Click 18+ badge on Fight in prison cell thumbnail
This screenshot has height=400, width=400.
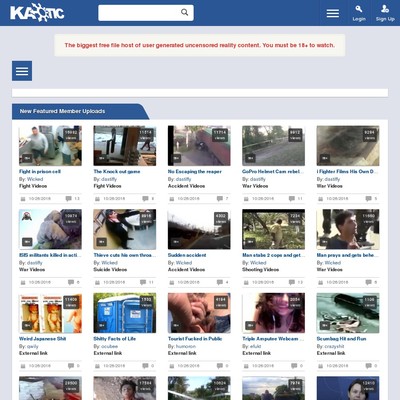coord(27,158)
